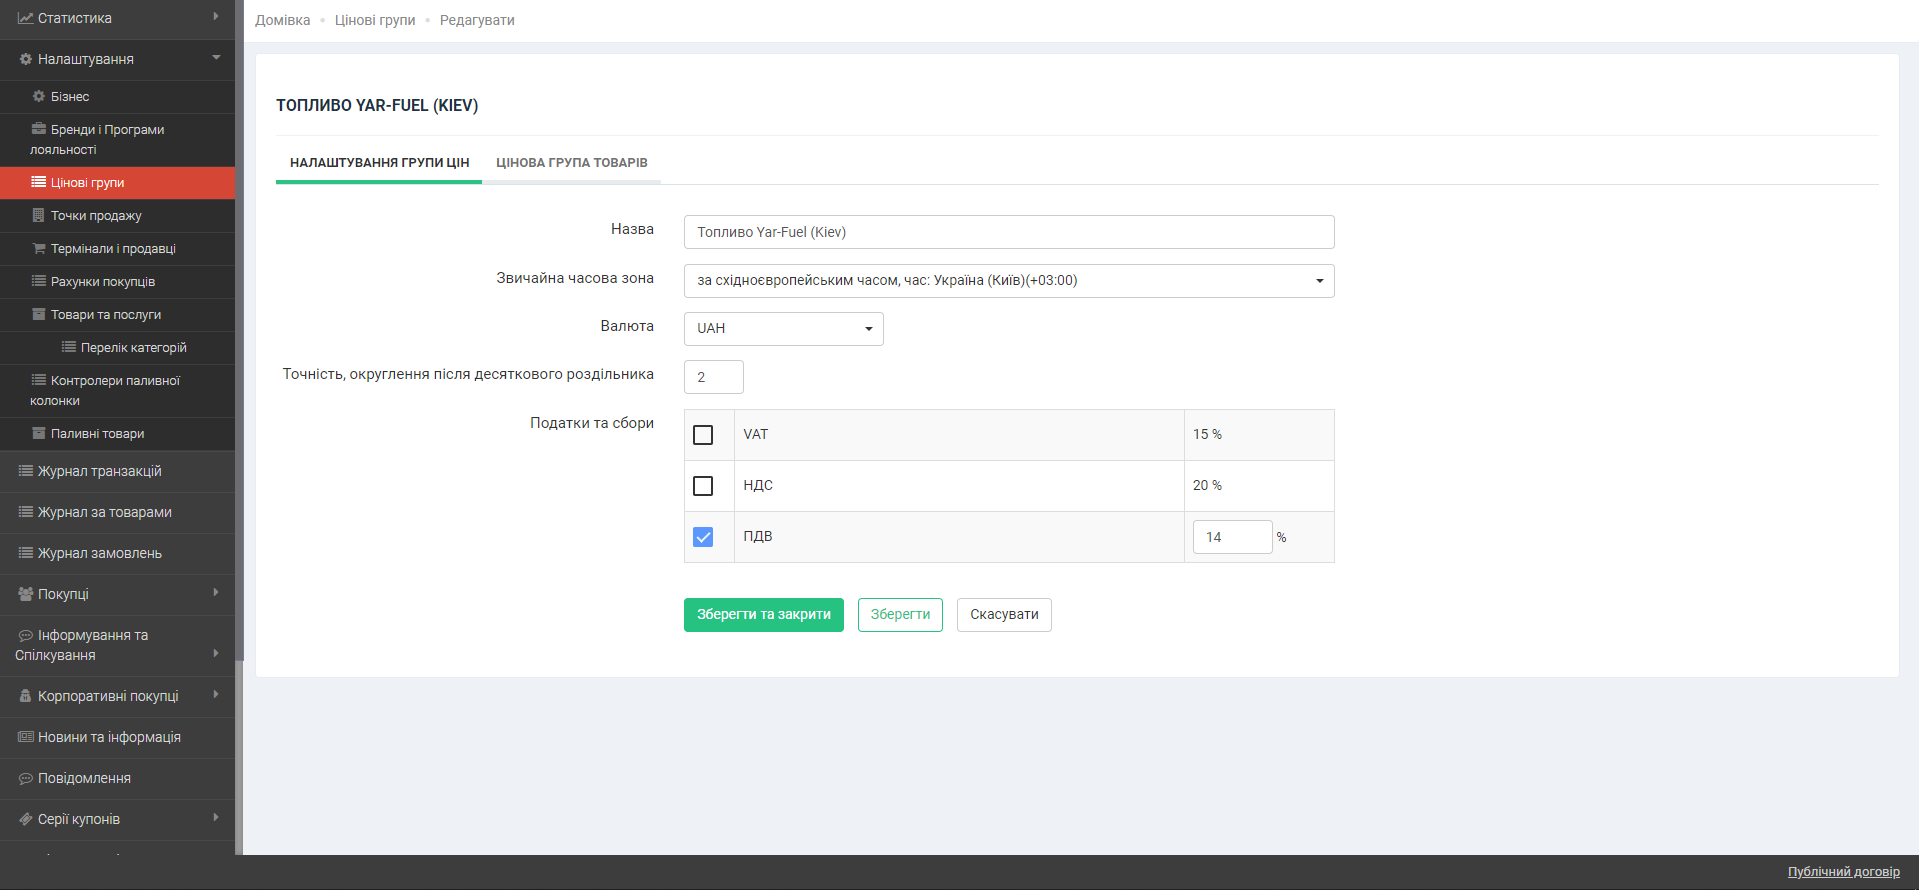Click the Покупці users group icon
This screenshot has width=1919, height=890.
(26, 594)
